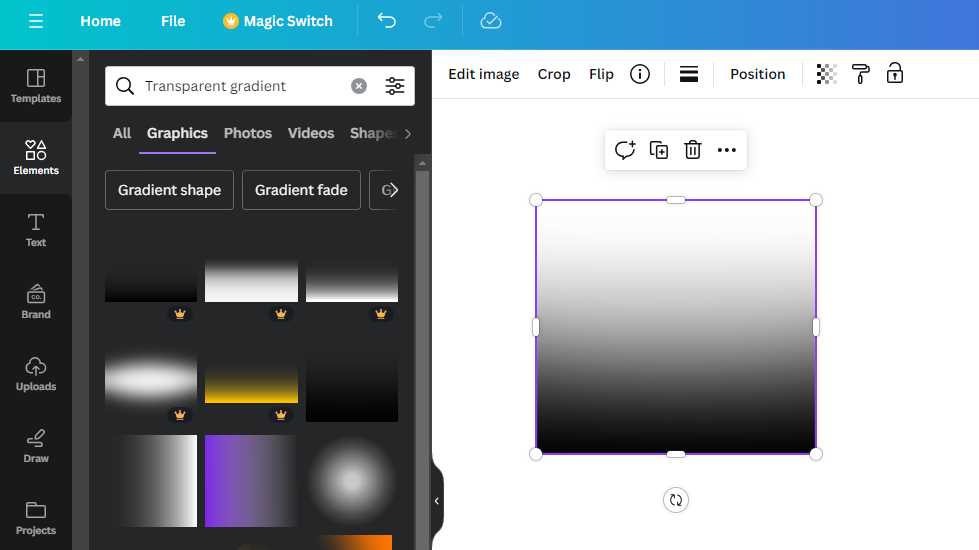Select the white oval glow thumbnail

(150, 379)
